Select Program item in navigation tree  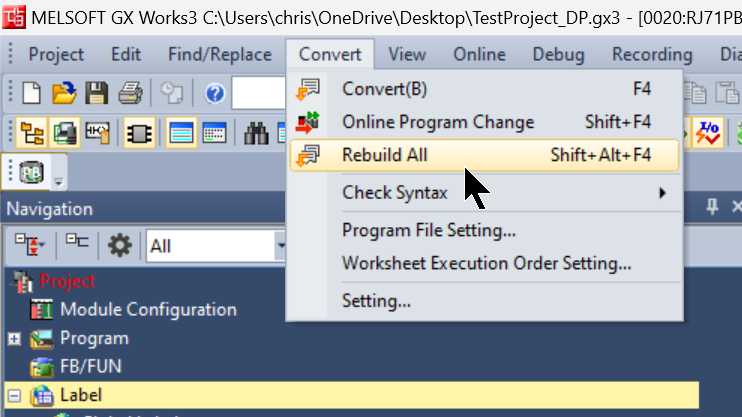click(94, 338)
